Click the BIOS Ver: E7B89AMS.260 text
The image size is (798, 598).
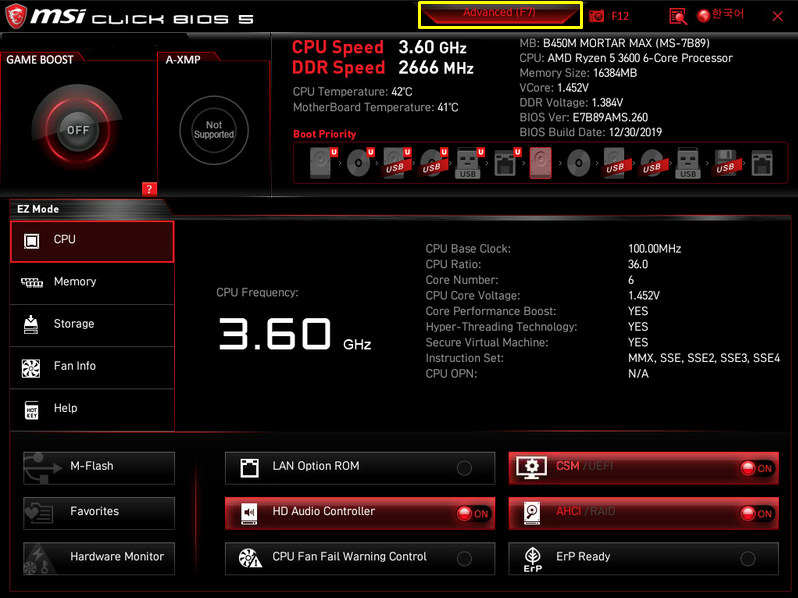(583, 118)
